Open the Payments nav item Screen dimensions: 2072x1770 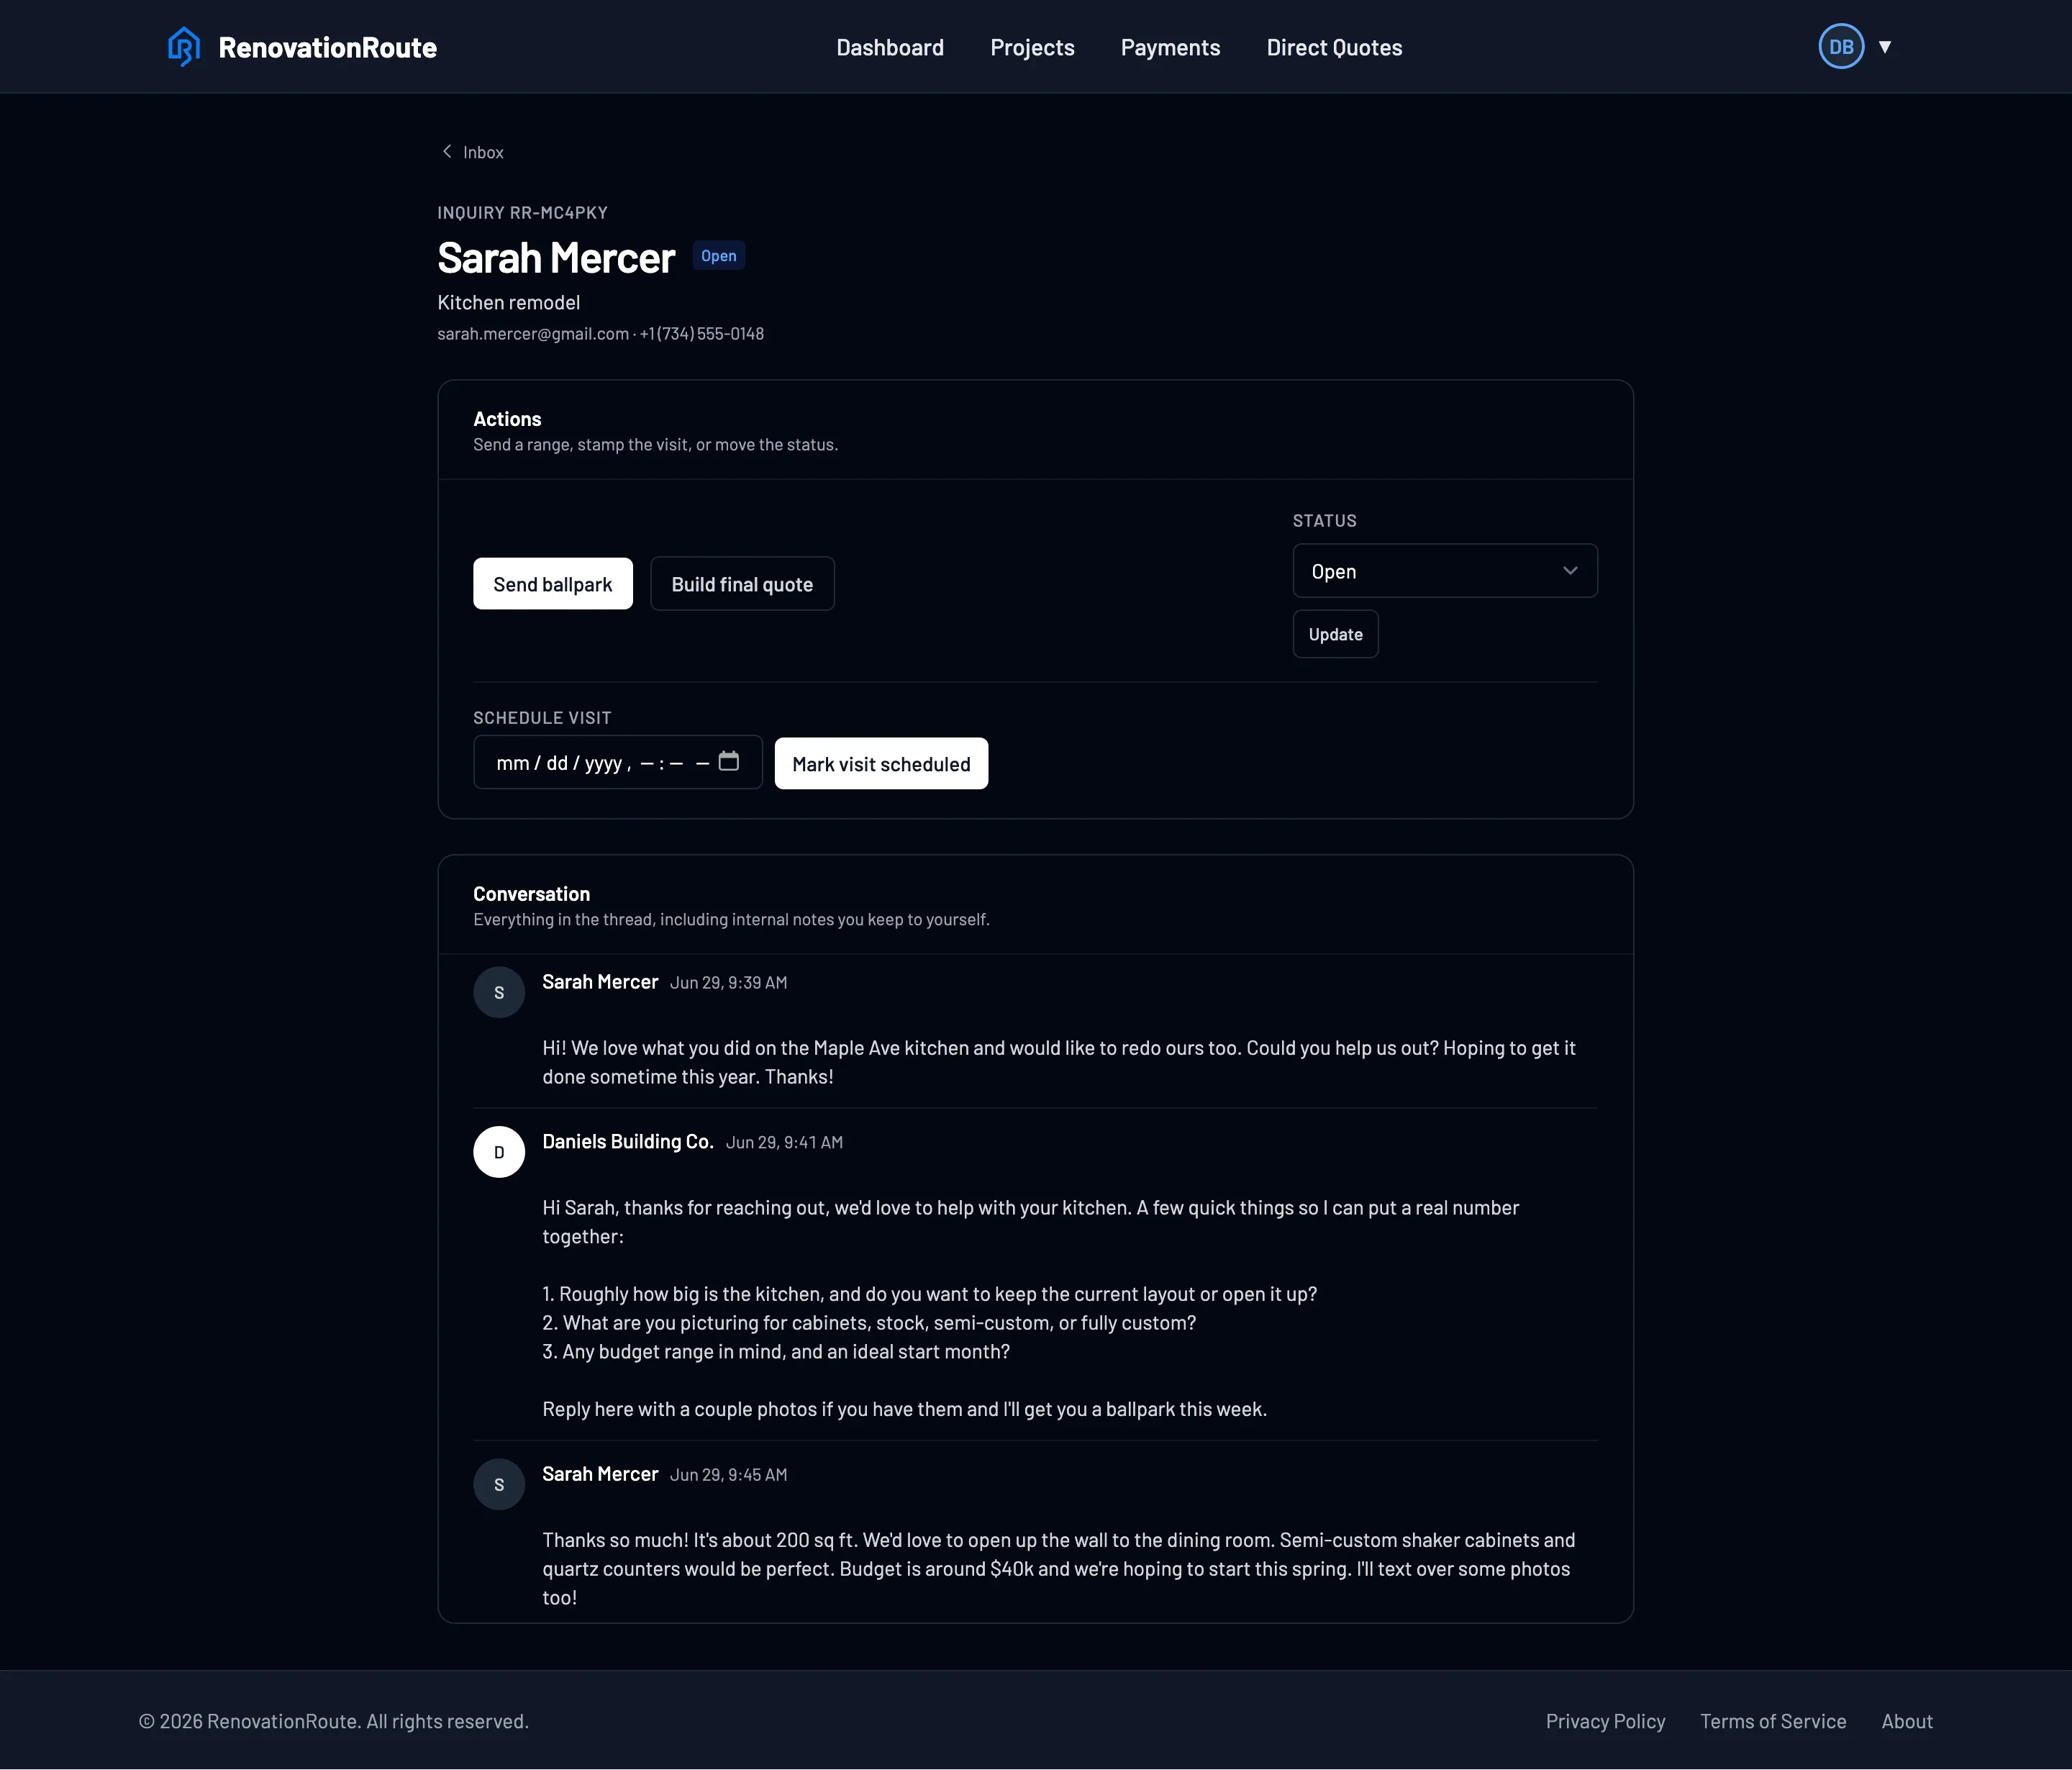1170,47
